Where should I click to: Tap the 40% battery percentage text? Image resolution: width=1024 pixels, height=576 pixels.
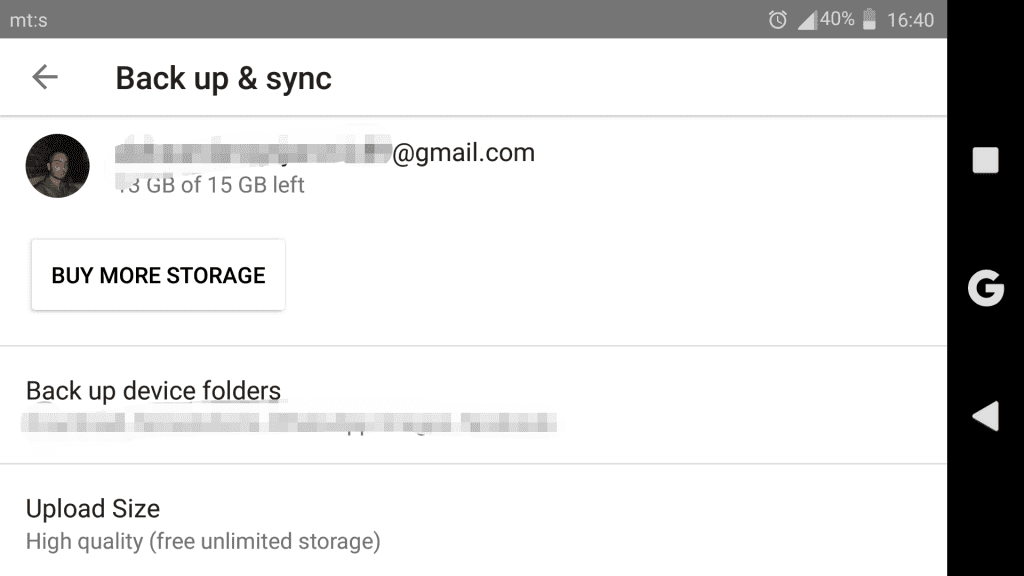[x=837, y=19]
